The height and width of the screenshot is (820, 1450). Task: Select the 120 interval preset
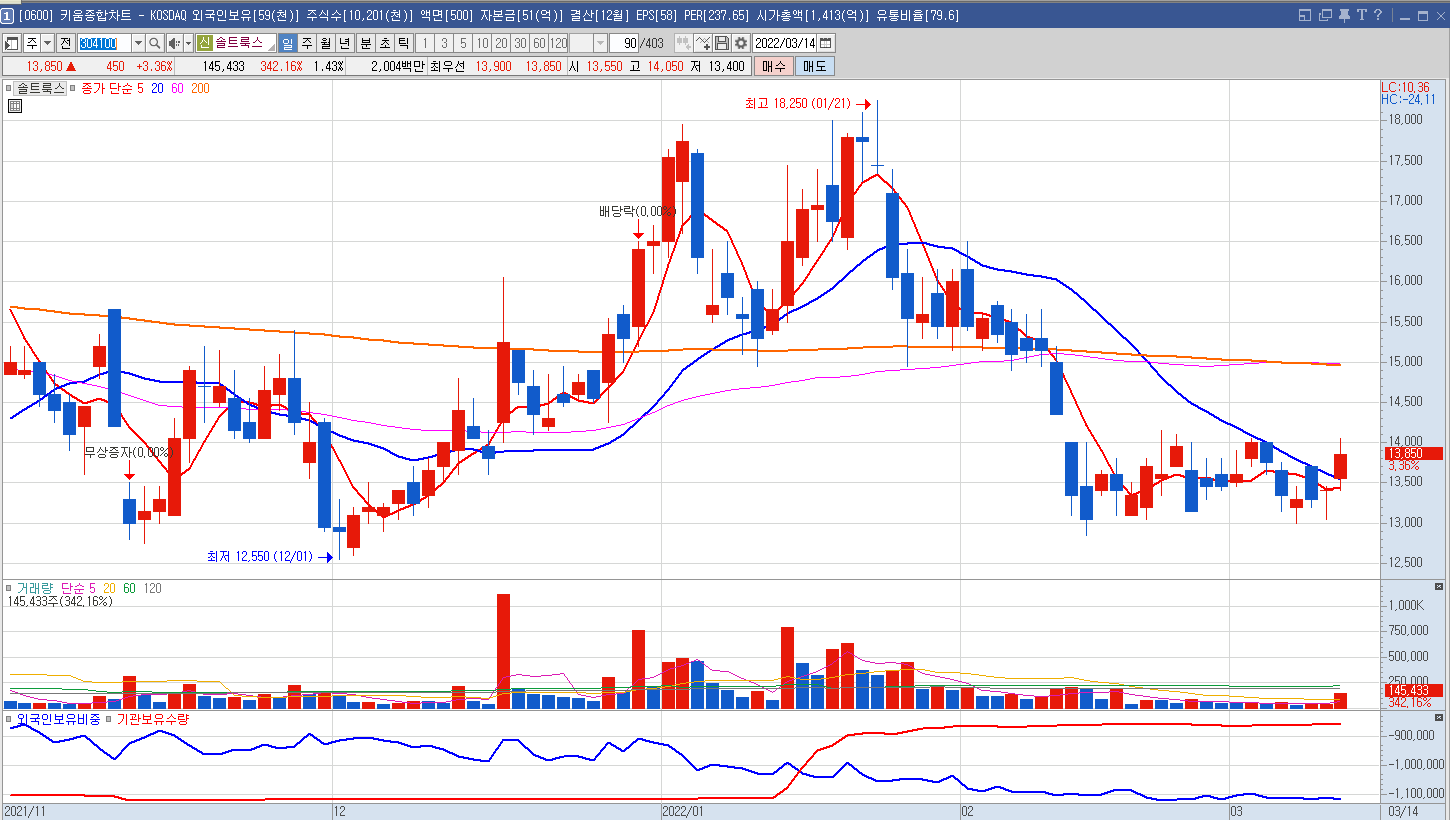558,43
